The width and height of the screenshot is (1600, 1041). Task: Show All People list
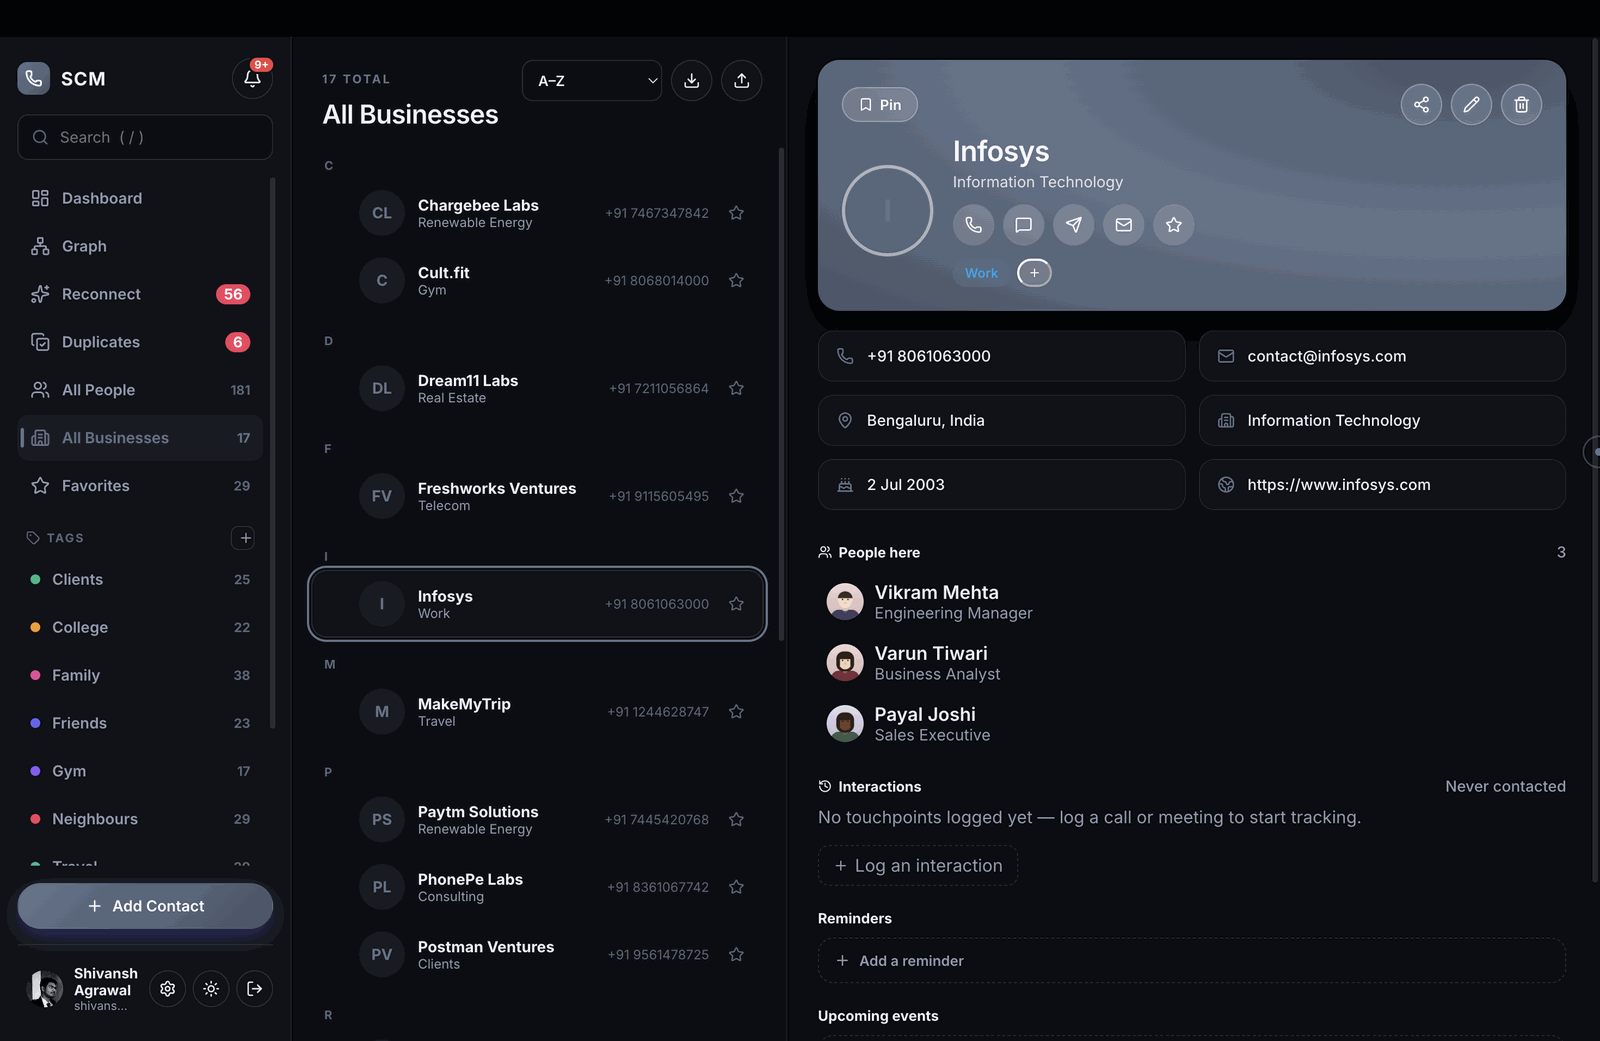pyautogui.click(x=140, y=390)
